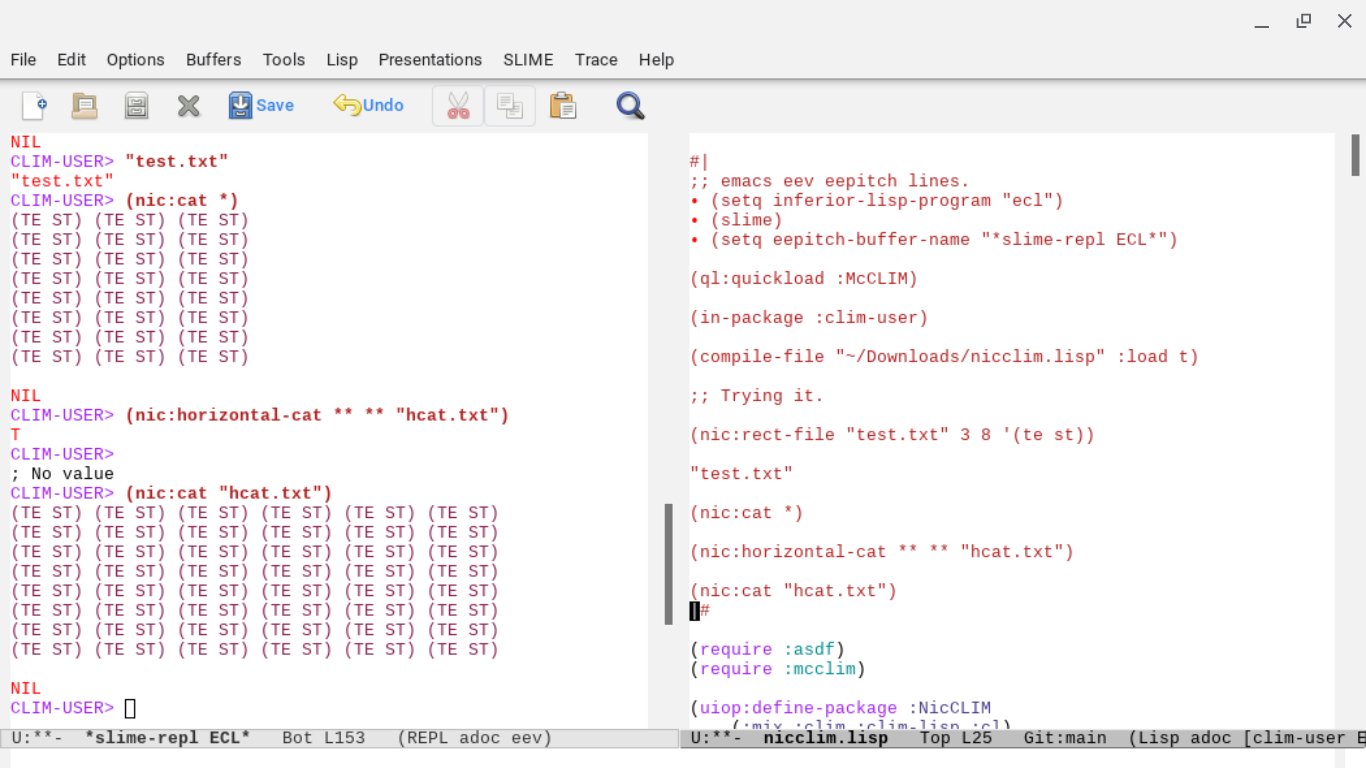
Task: Open the directory (dired) toolbar icon
Action: click(136, 105)
